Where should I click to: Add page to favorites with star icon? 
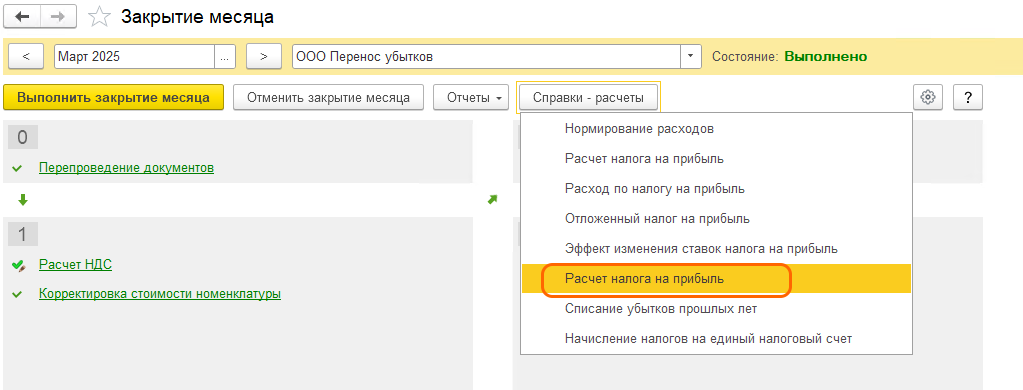[99, 17]
